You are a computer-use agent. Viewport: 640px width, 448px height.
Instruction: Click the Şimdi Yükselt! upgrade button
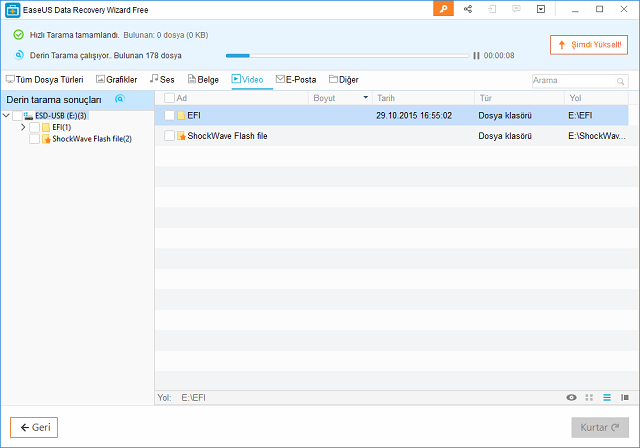tap(588, 45)
